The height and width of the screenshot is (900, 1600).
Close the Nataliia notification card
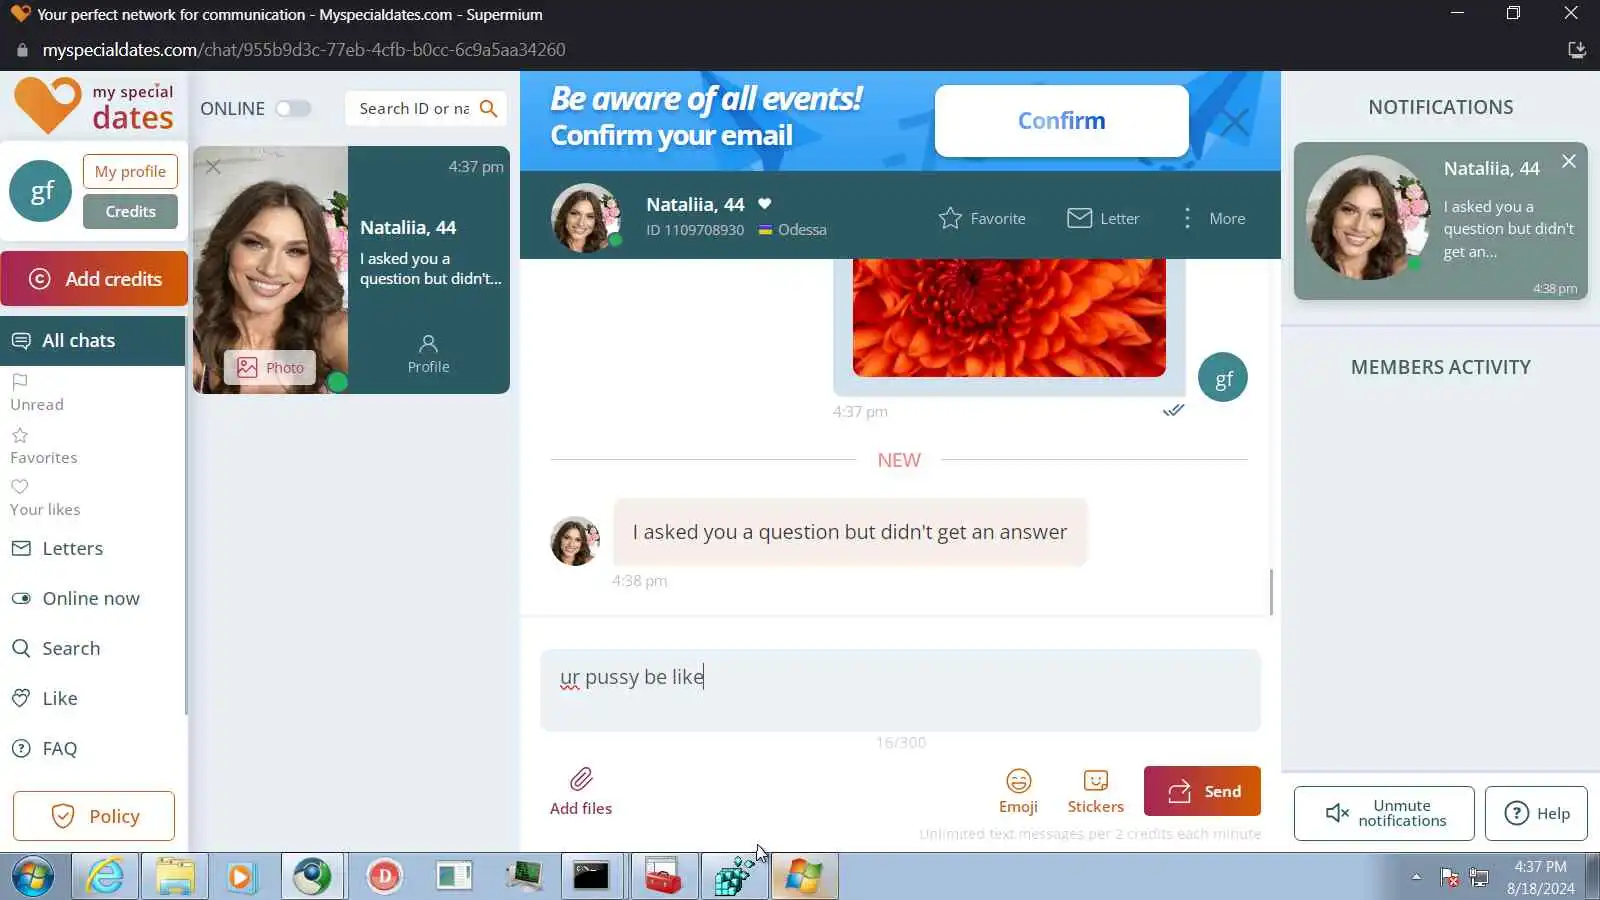1568,161
